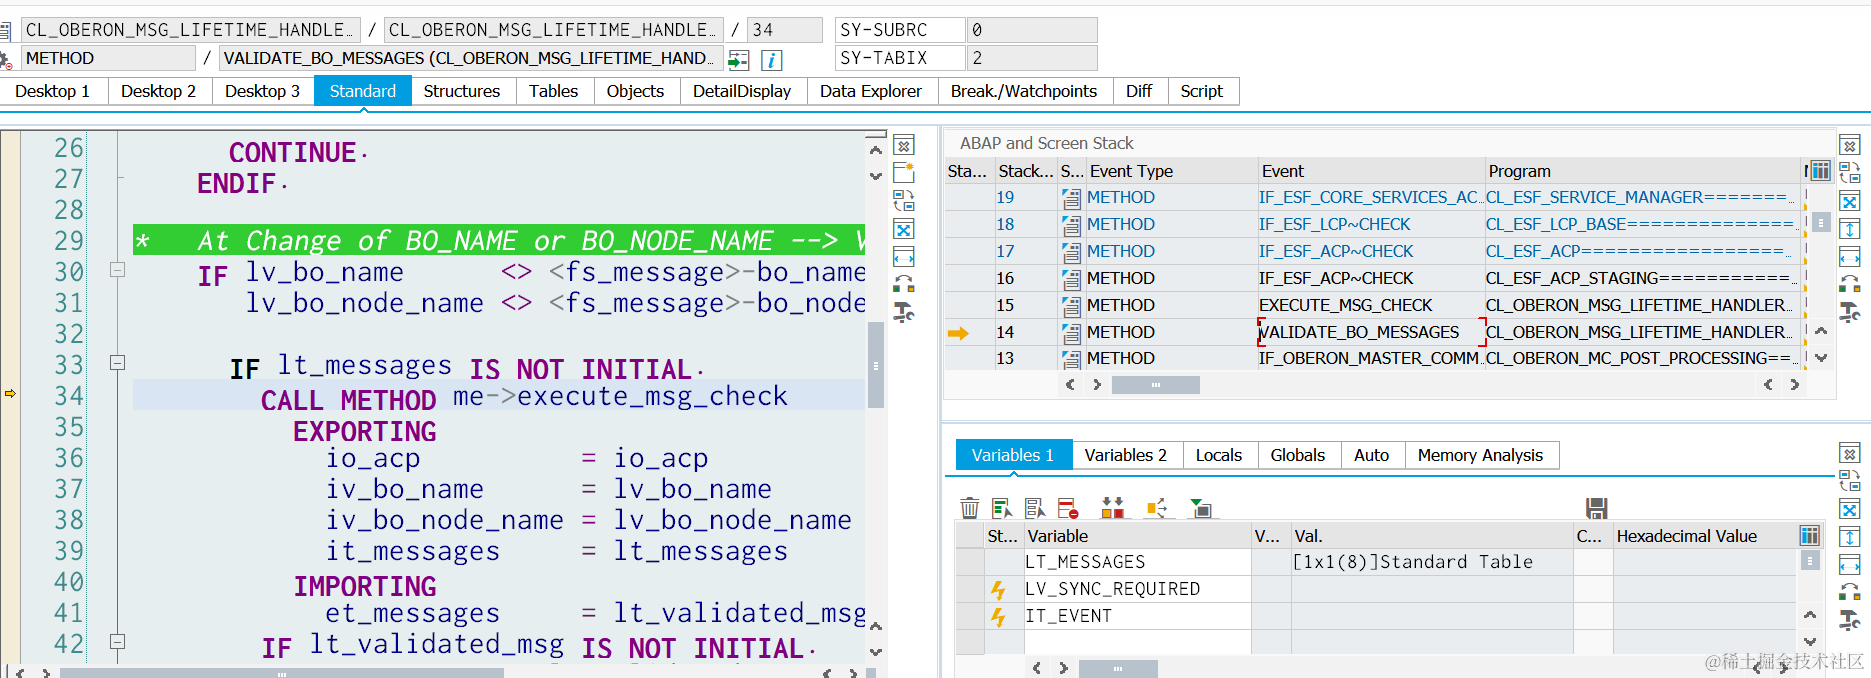Click the save icon in variables toolbar

pos(1597,508)
